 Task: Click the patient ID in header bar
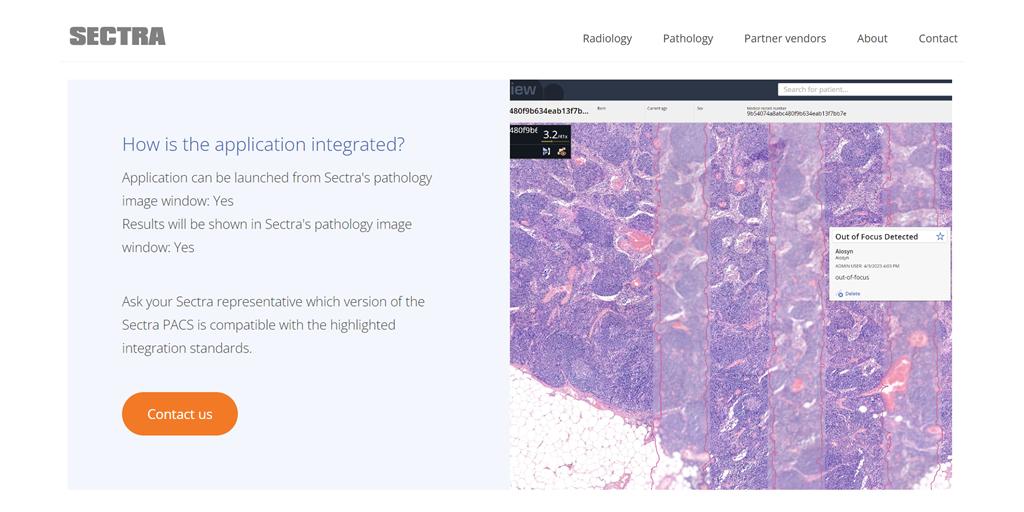click(x=549, y=111)
